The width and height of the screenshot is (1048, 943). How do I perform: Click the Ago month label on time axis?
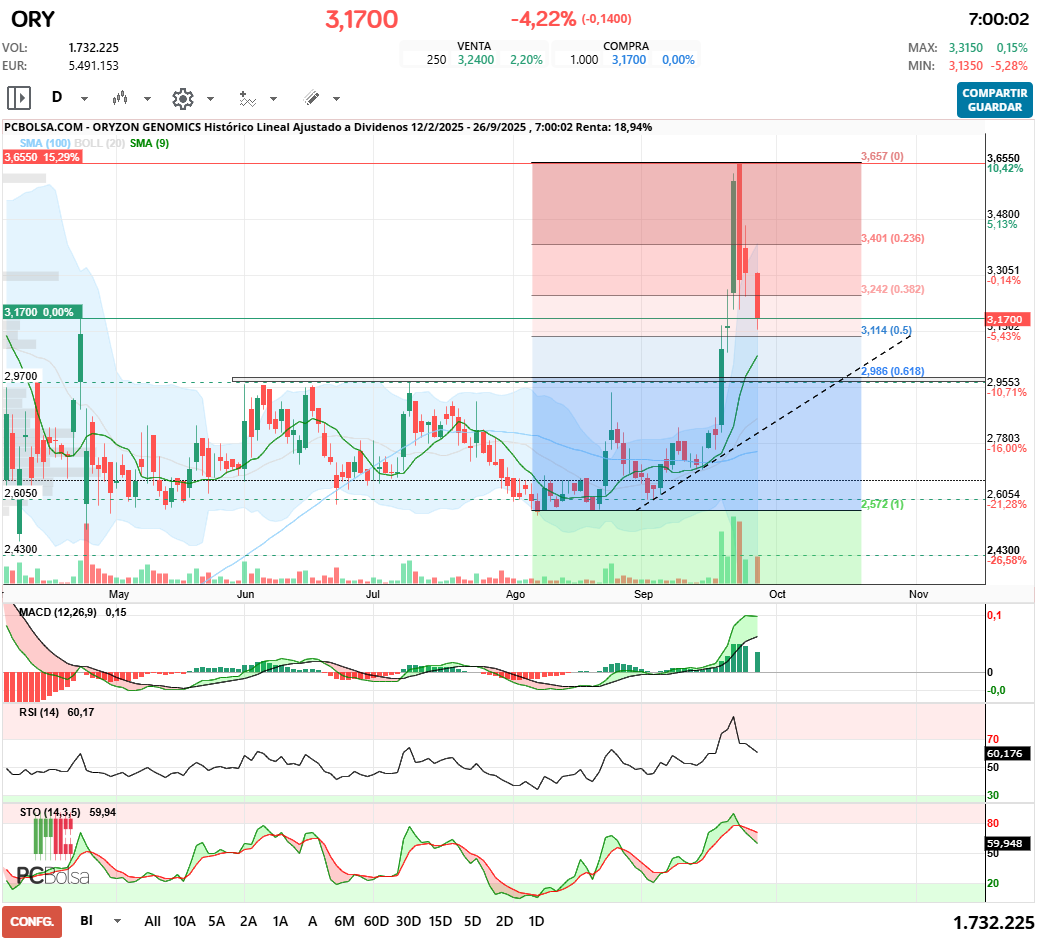click(515, 594)
